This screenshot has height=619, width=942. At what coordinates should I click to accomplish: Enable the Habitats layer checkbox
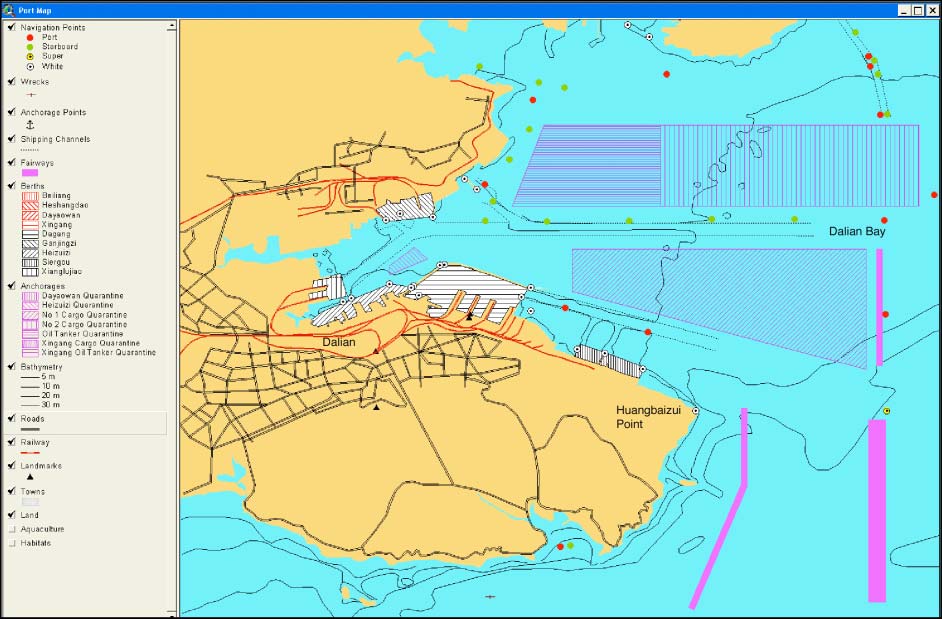10,543
